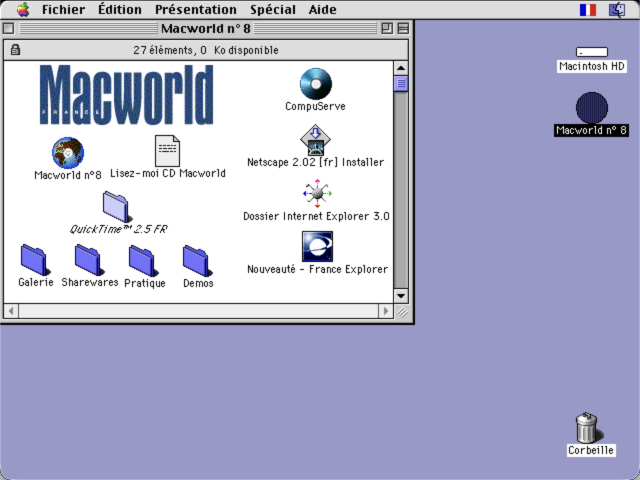Open the Aide menu
Viewport: 640px width, 480px height.
point(322,9)
